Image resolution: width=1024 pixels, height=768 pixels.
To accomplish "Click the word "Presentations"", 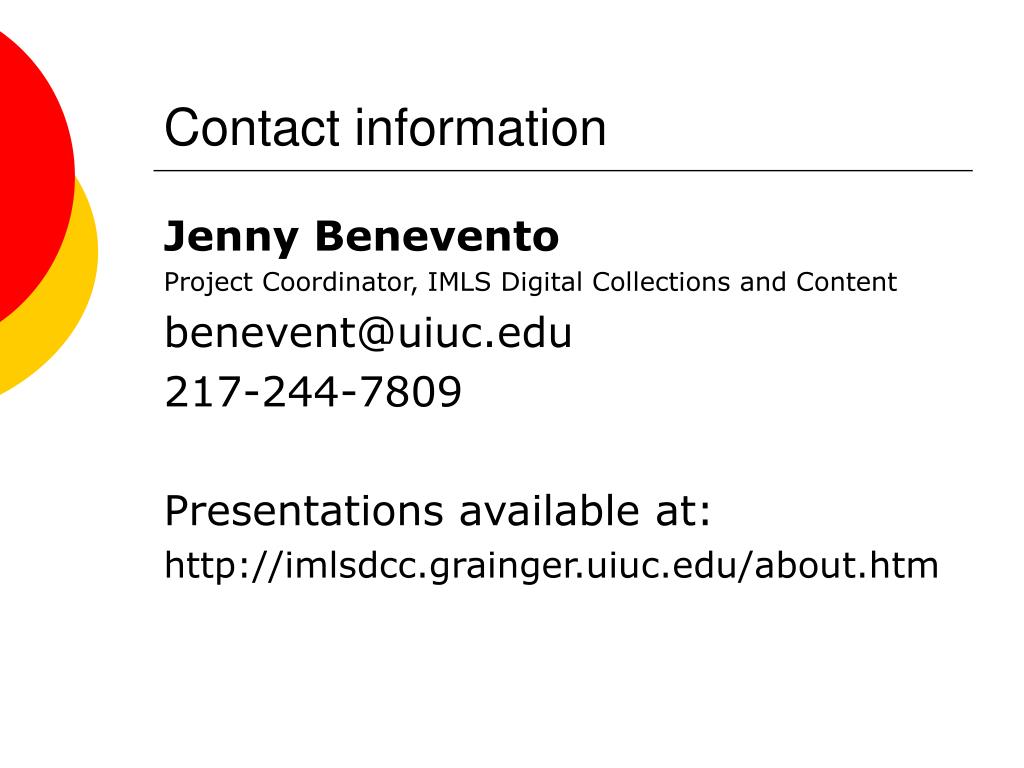I will tap(304, 511).
